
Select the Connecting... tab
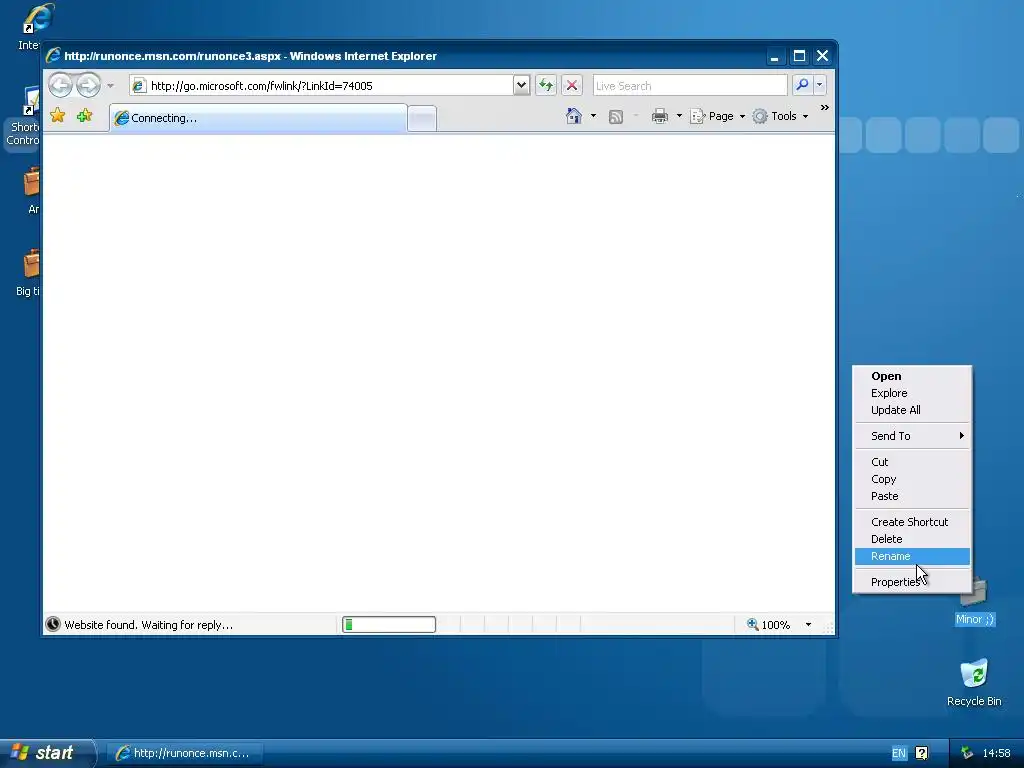(x=258, y=118)
